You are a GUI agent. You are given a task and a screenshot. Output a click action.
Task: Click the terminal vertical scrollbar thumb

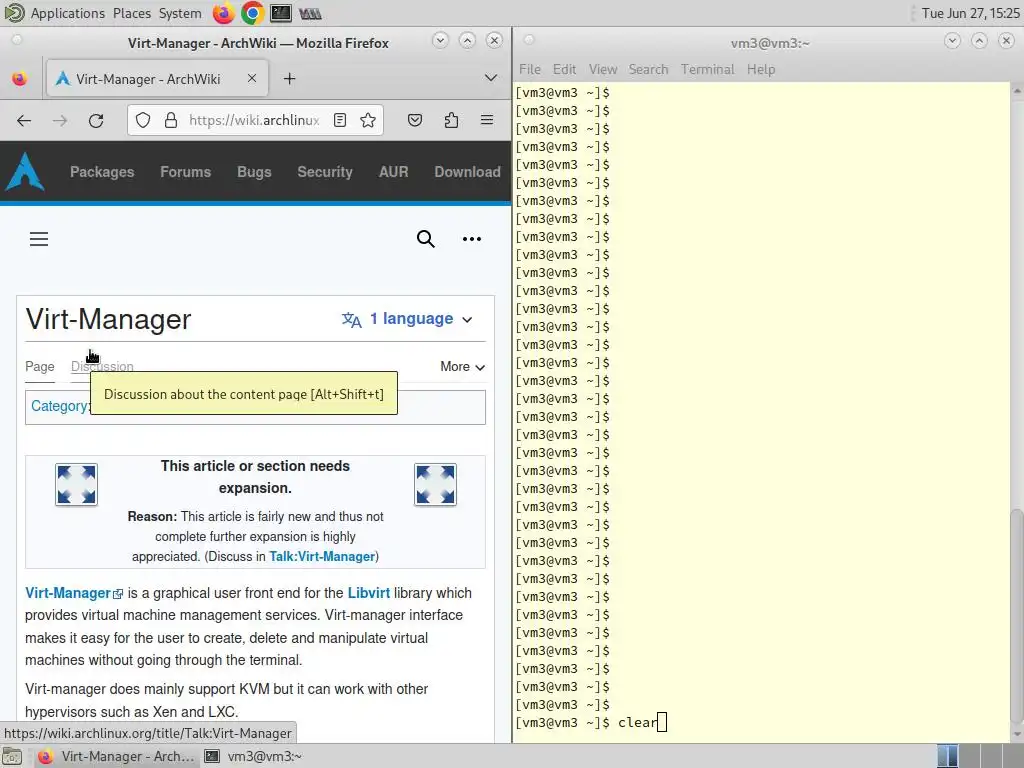click(1017, 616)
